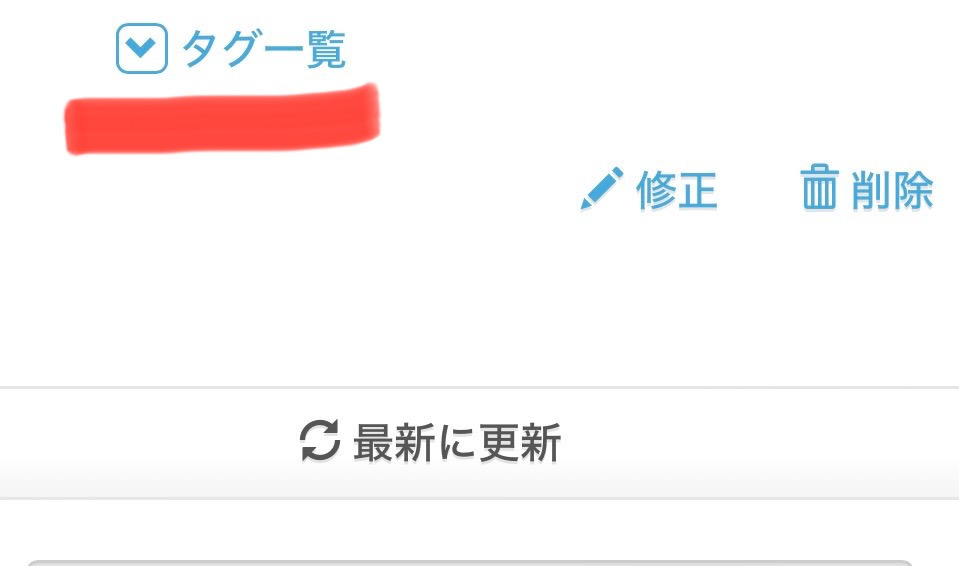The height and width of the screenshot is (566, 959).
Task: Click the red highlighted tag under タグ一覧
Action: pos(222,119)
